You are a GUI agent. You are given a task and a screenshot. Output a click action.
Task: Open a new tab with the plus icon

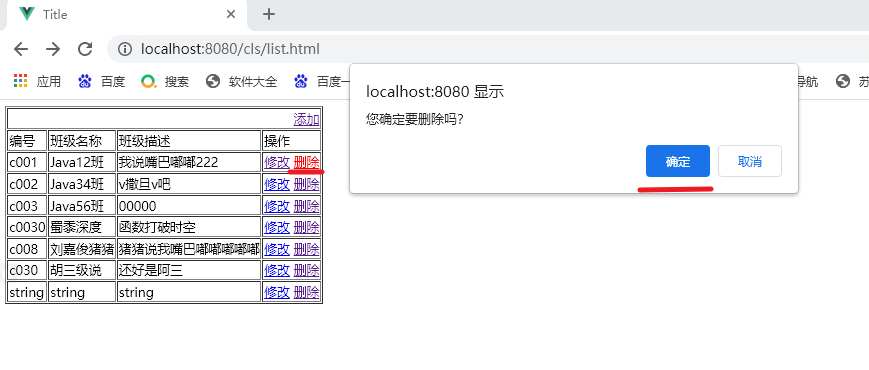(x=269, y=14)
